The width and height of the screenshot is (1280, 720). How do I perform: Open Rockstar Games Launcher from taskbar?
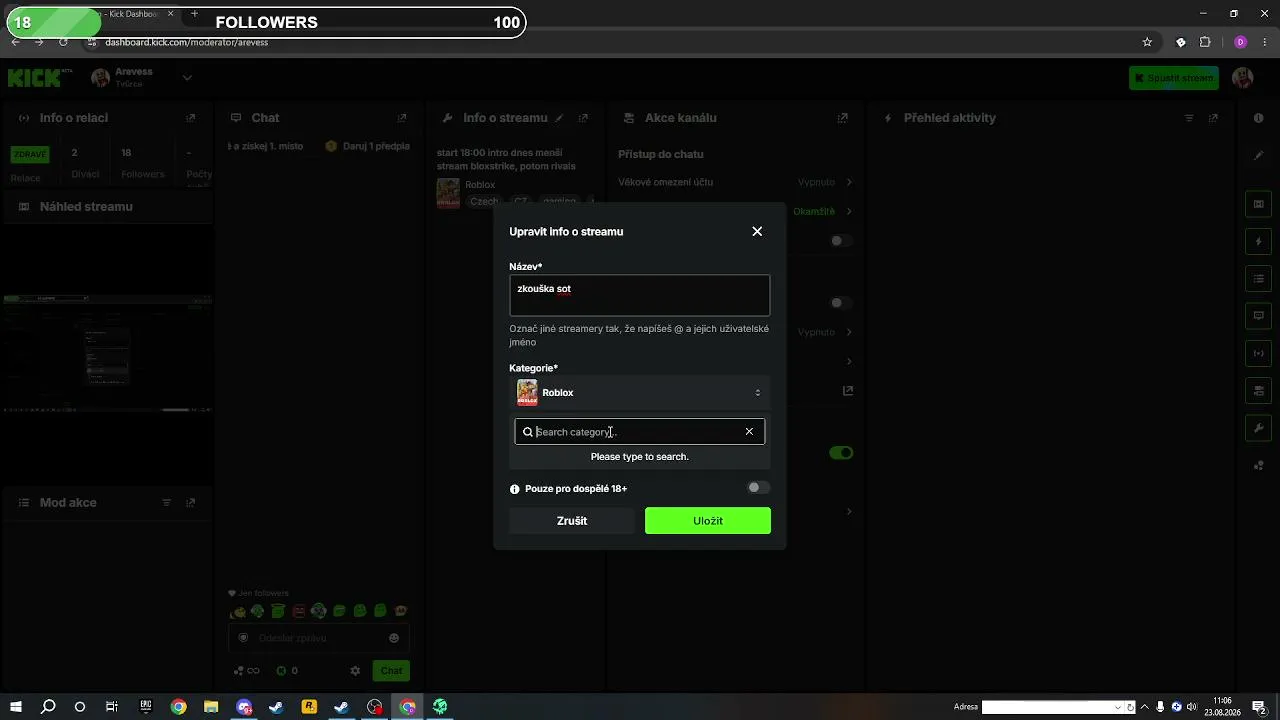309,707
